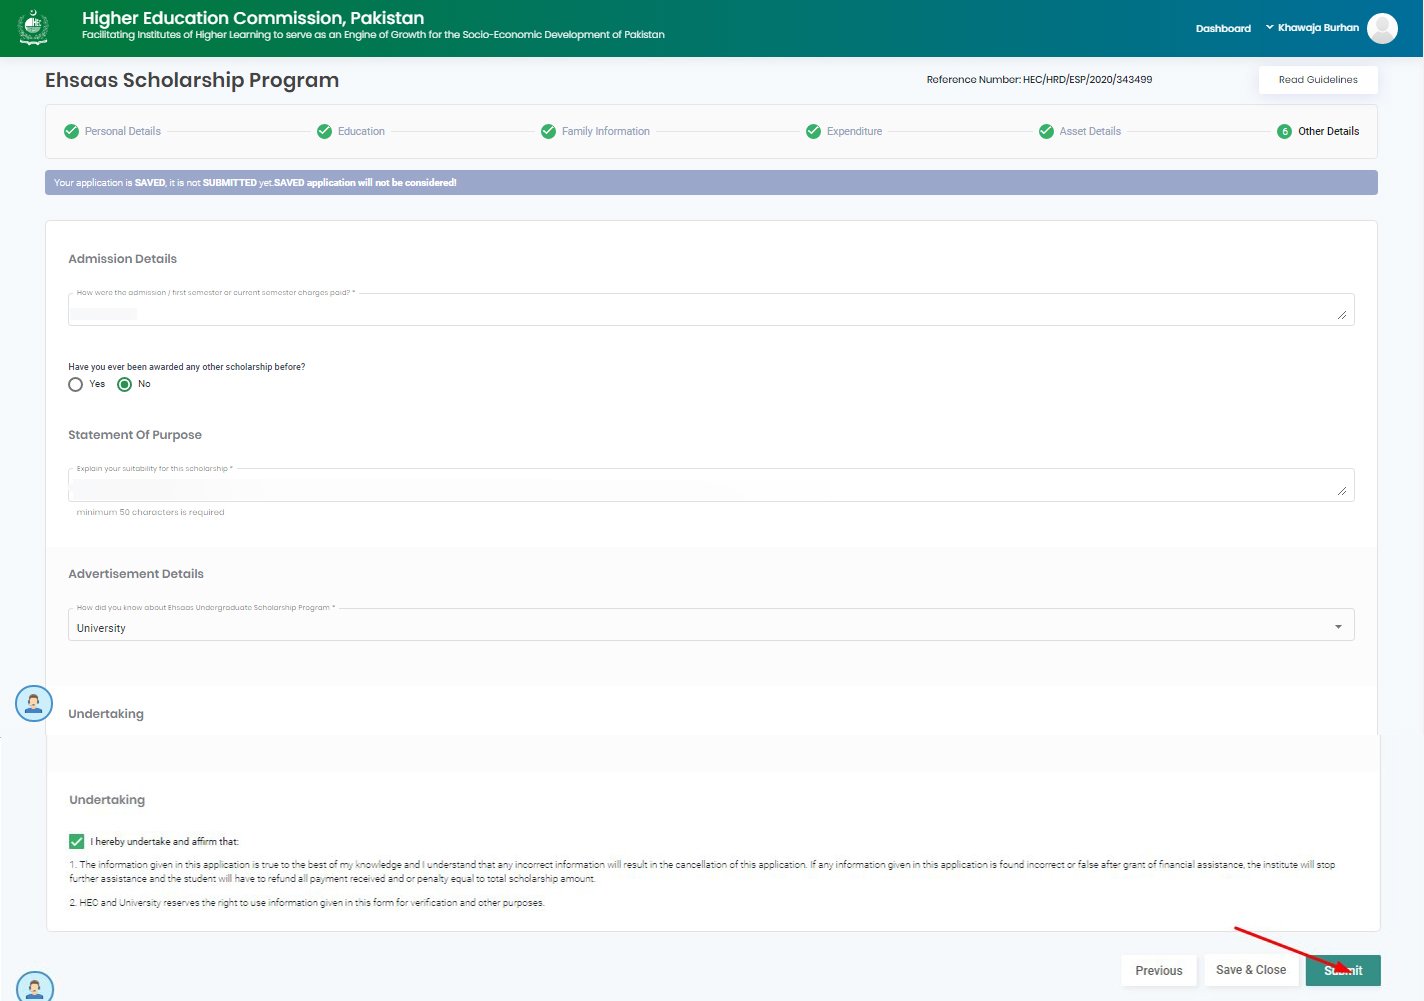Screen dimensions: 1424x1001
Task: Focus the admission charges paid text field
Action: [x=711, y=309]
